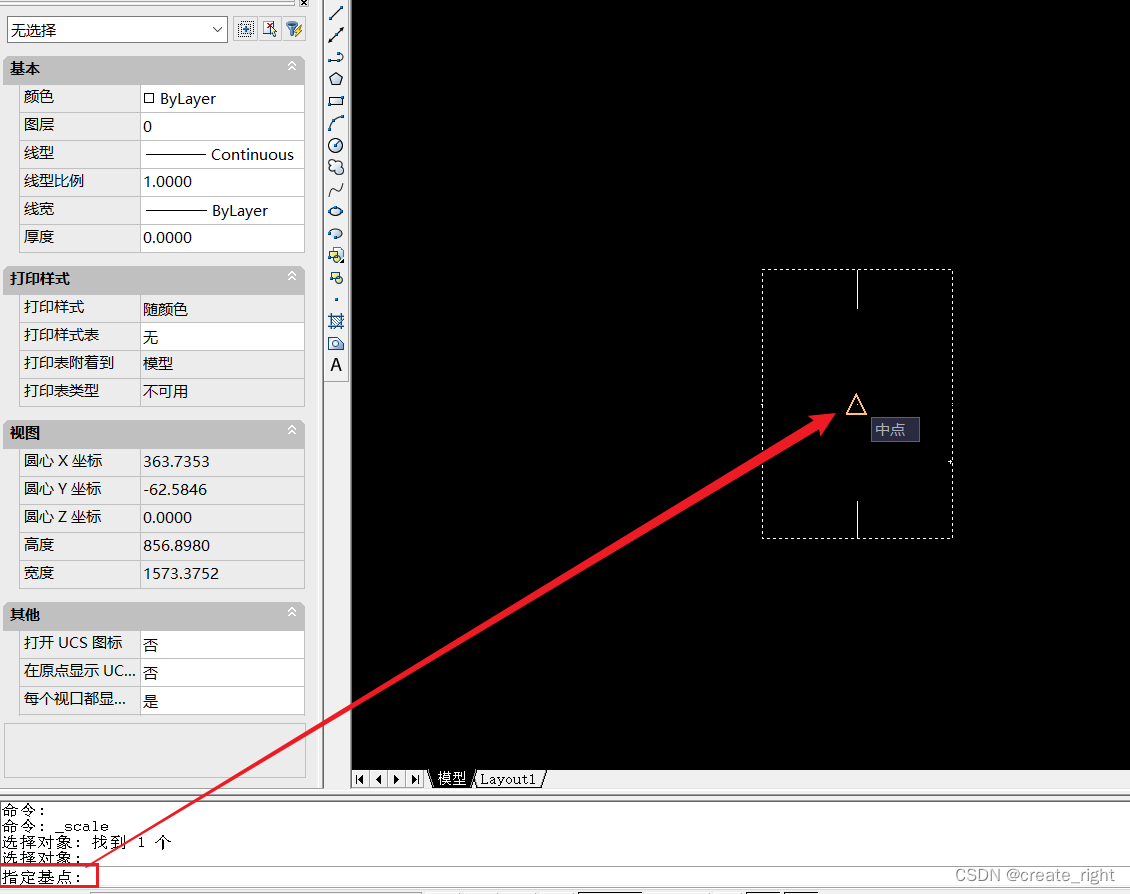Edit the 厚度 value 0.0000
The width and height of the screenshot is (1130, 894).
[222, 238]
